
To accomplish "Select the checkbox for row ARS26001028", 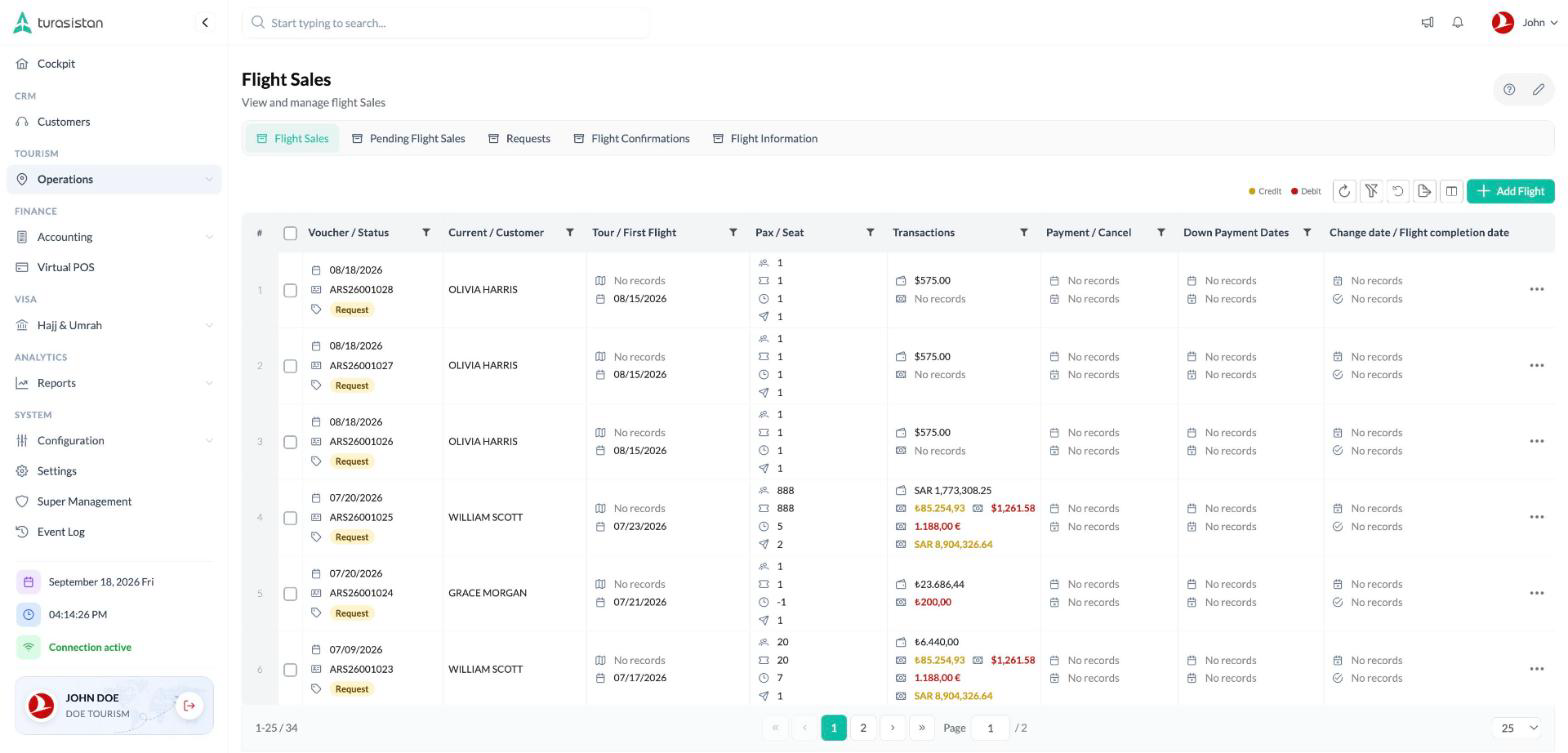I will (290, 290).
